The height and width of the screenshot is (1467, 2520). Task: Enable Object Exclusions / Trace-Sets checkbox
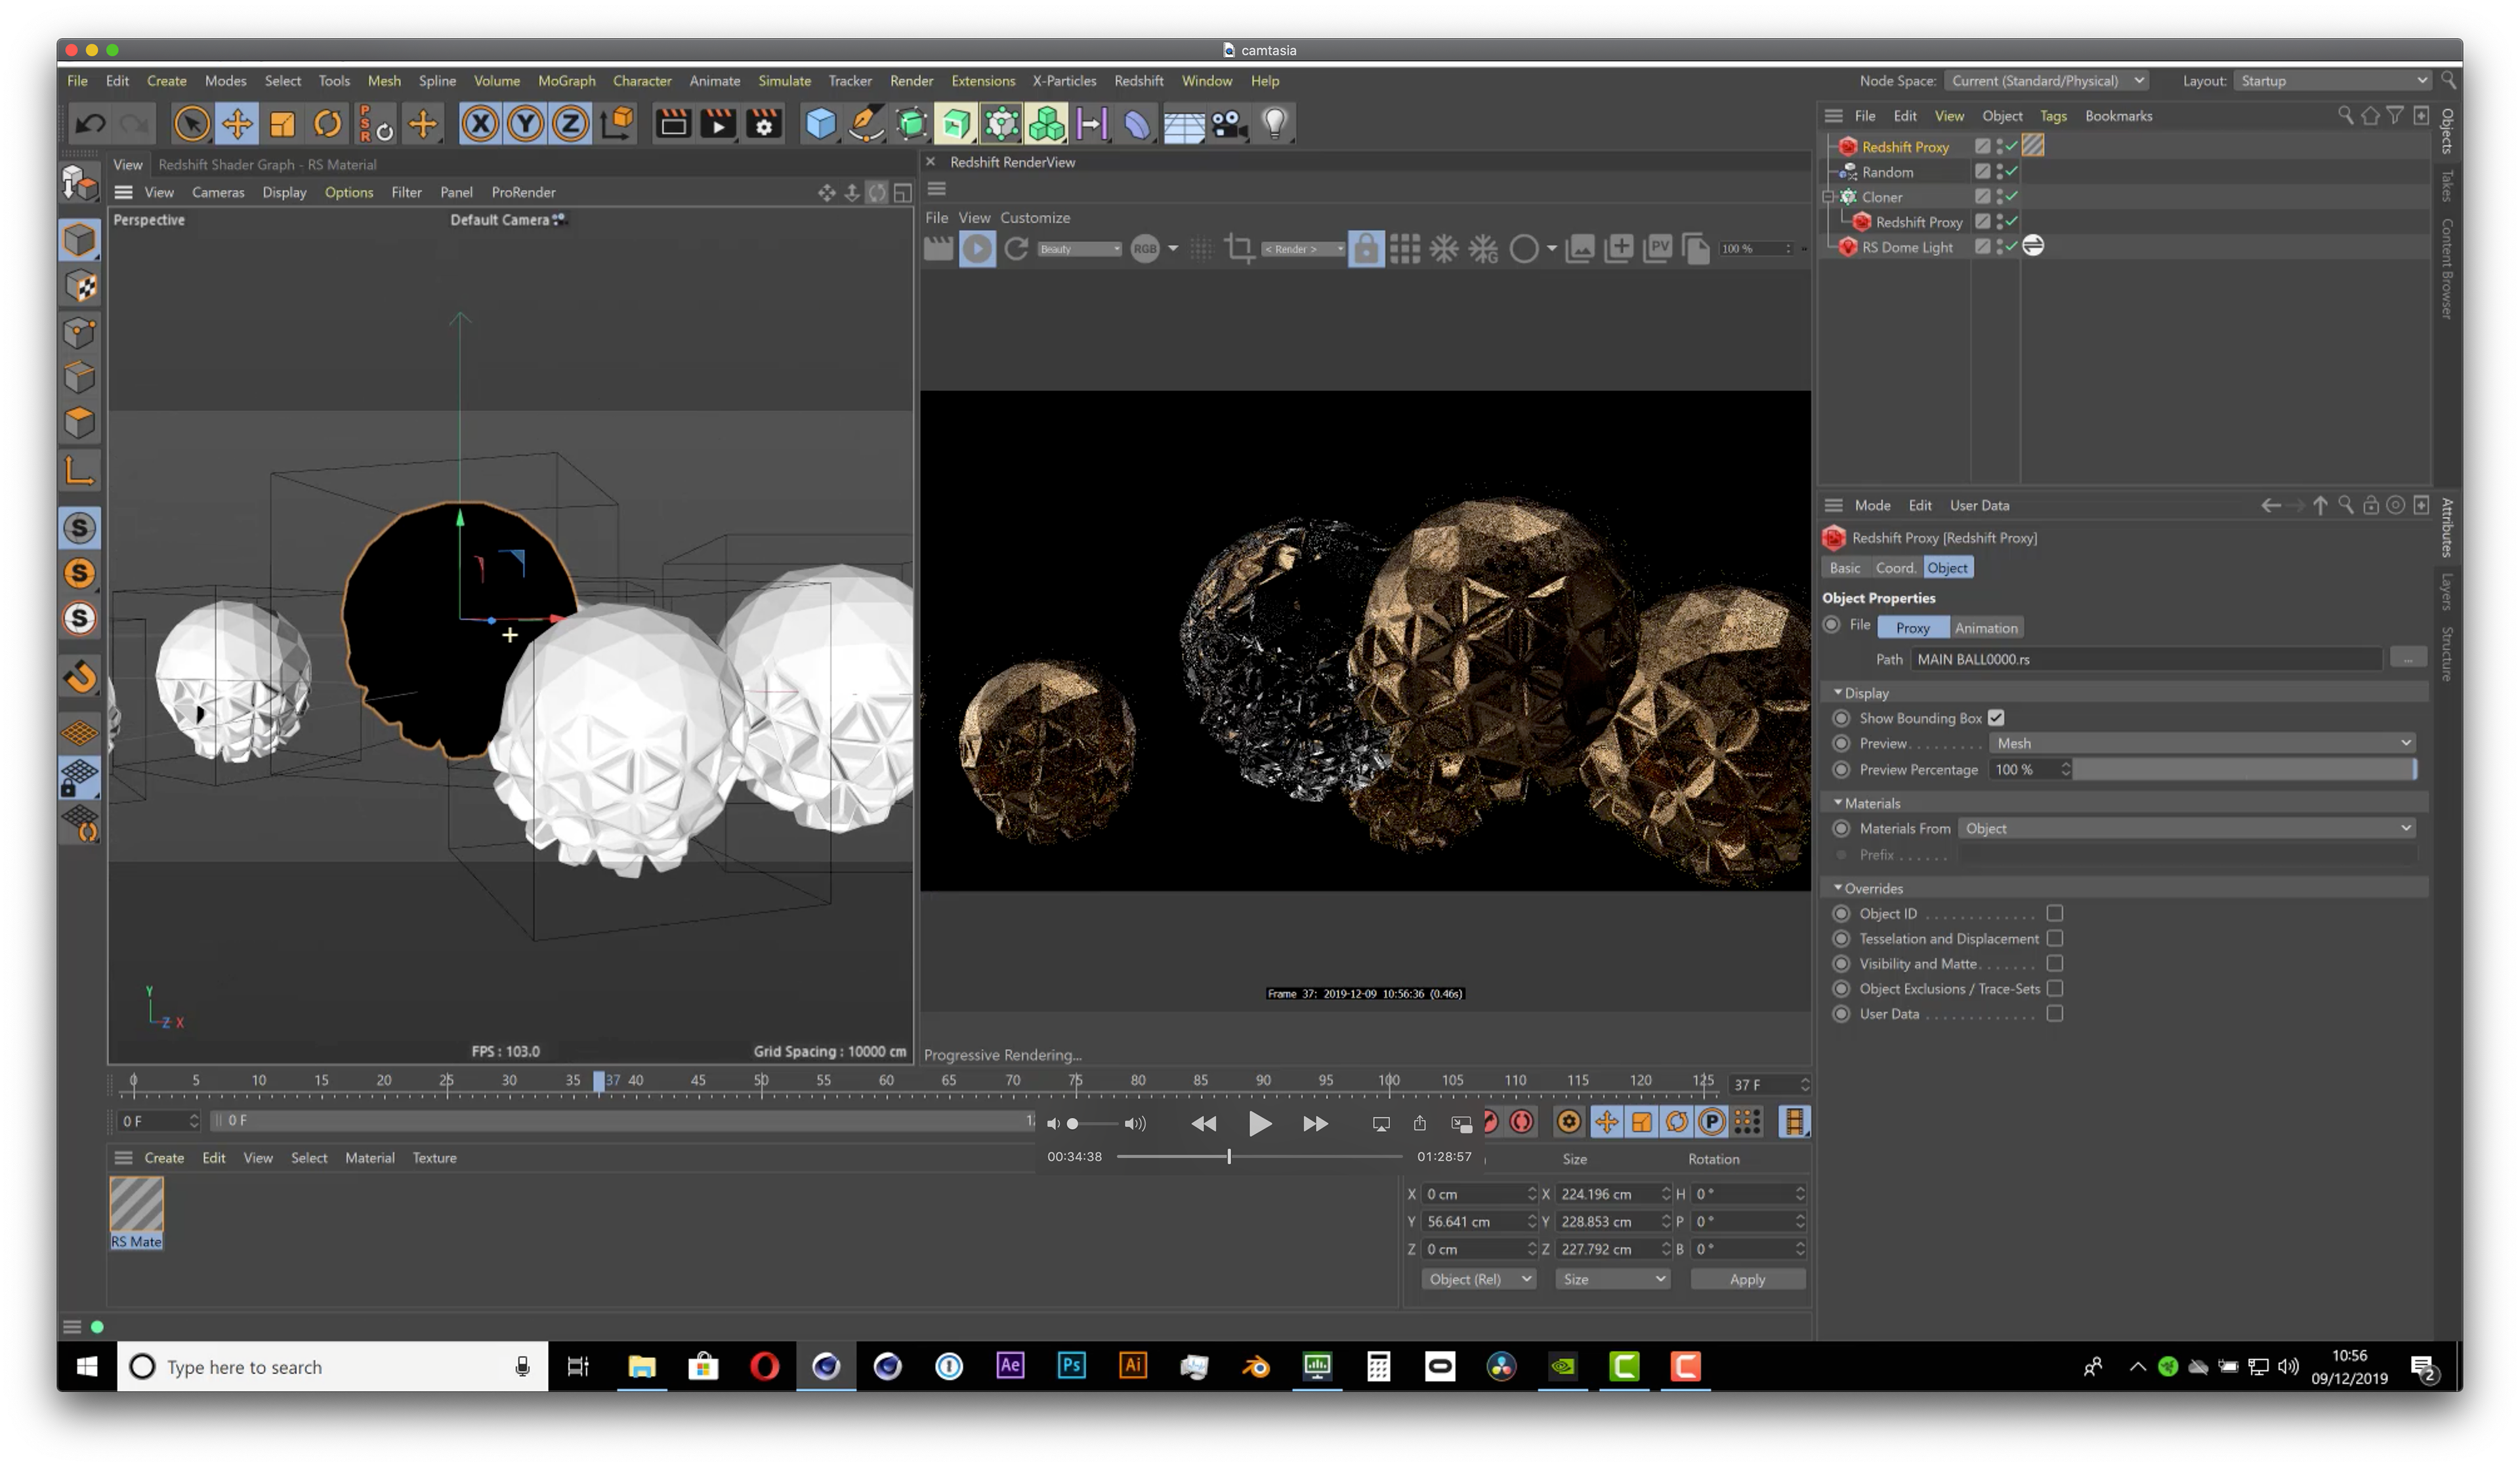point(2054,988)
